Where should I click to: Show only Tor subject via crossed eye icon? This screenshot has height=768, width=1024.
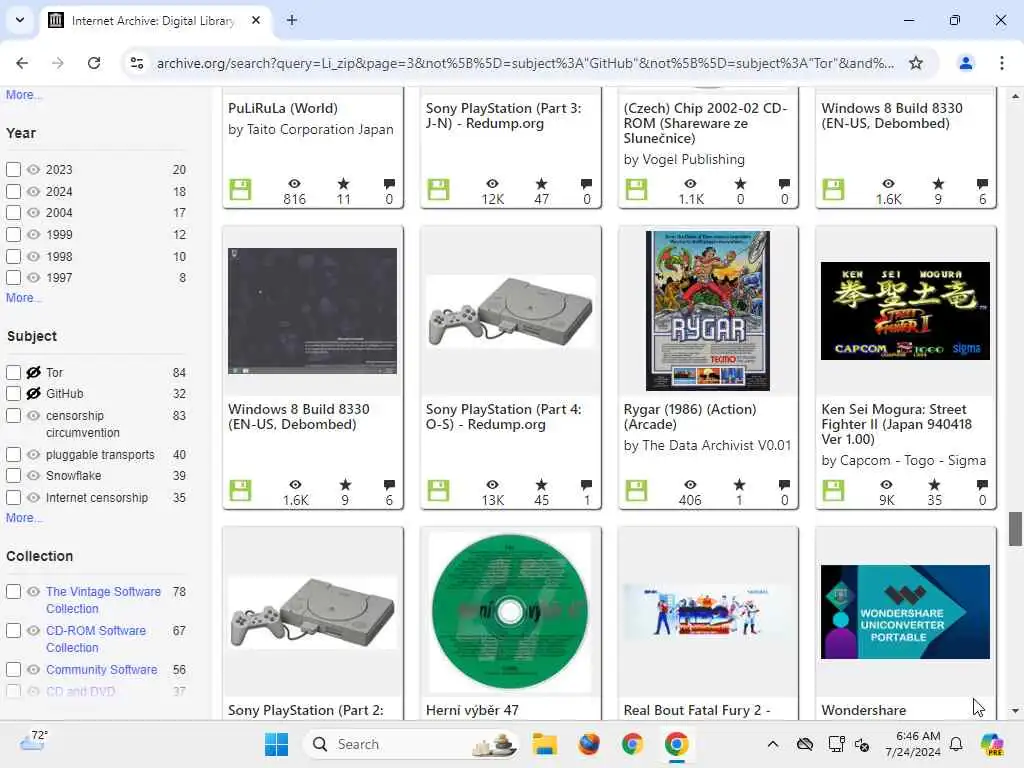33,372
